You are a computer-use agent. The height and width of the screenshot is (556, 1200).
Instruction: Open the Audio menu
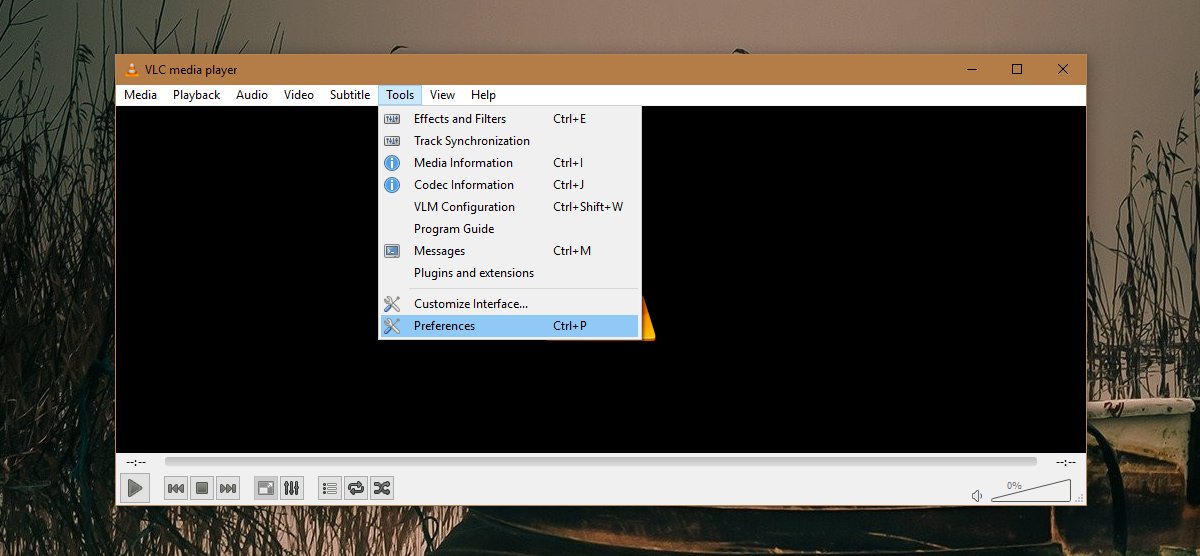pos(252,95)
